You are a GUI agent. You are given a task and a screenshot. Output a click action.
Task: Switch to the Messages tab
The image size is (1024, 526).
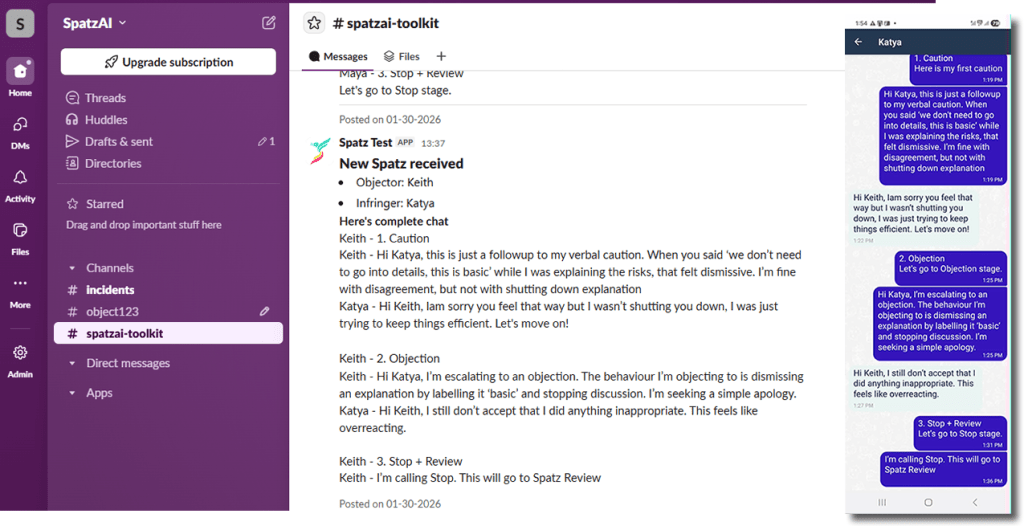pos(338,57)
